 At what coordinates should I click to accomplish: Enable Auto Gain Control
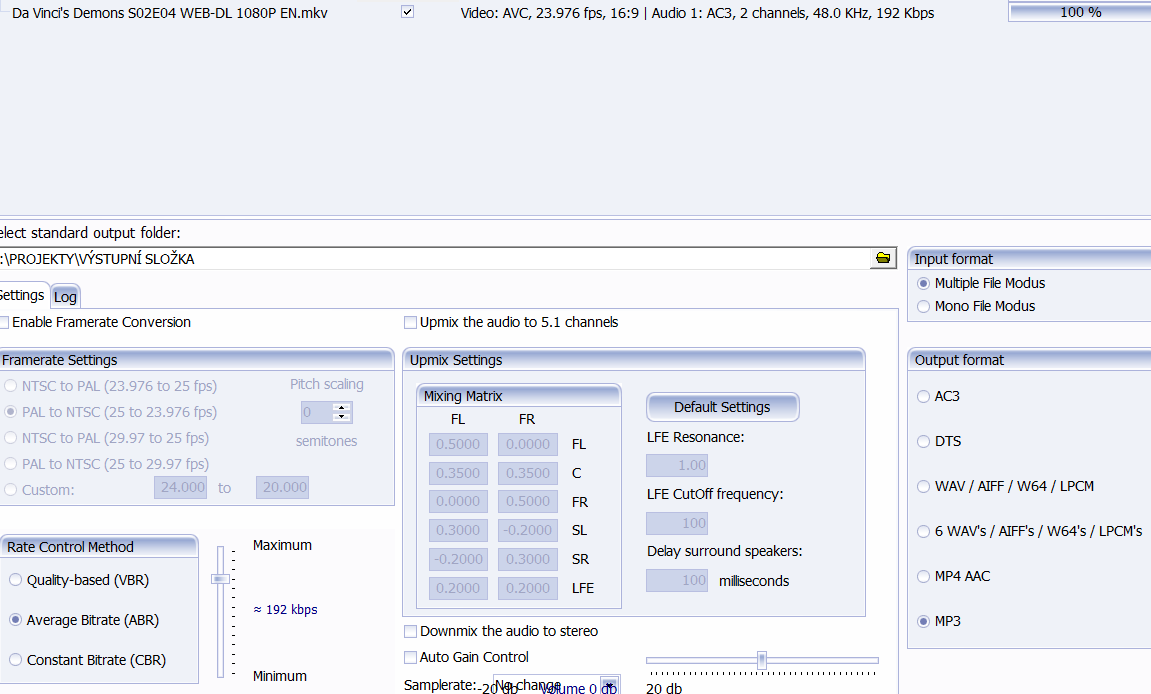tap(410, 657)
